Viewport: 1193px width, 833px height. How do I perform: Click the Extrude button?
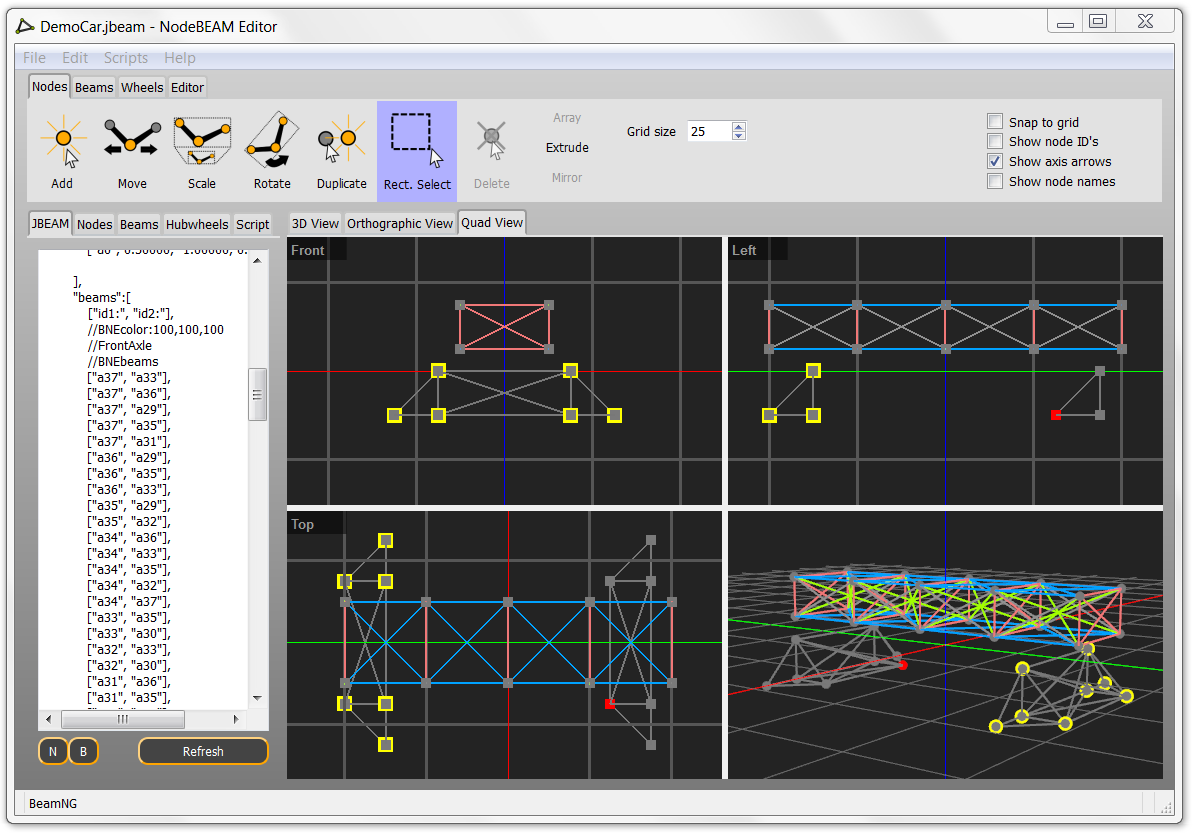(567, 148)
